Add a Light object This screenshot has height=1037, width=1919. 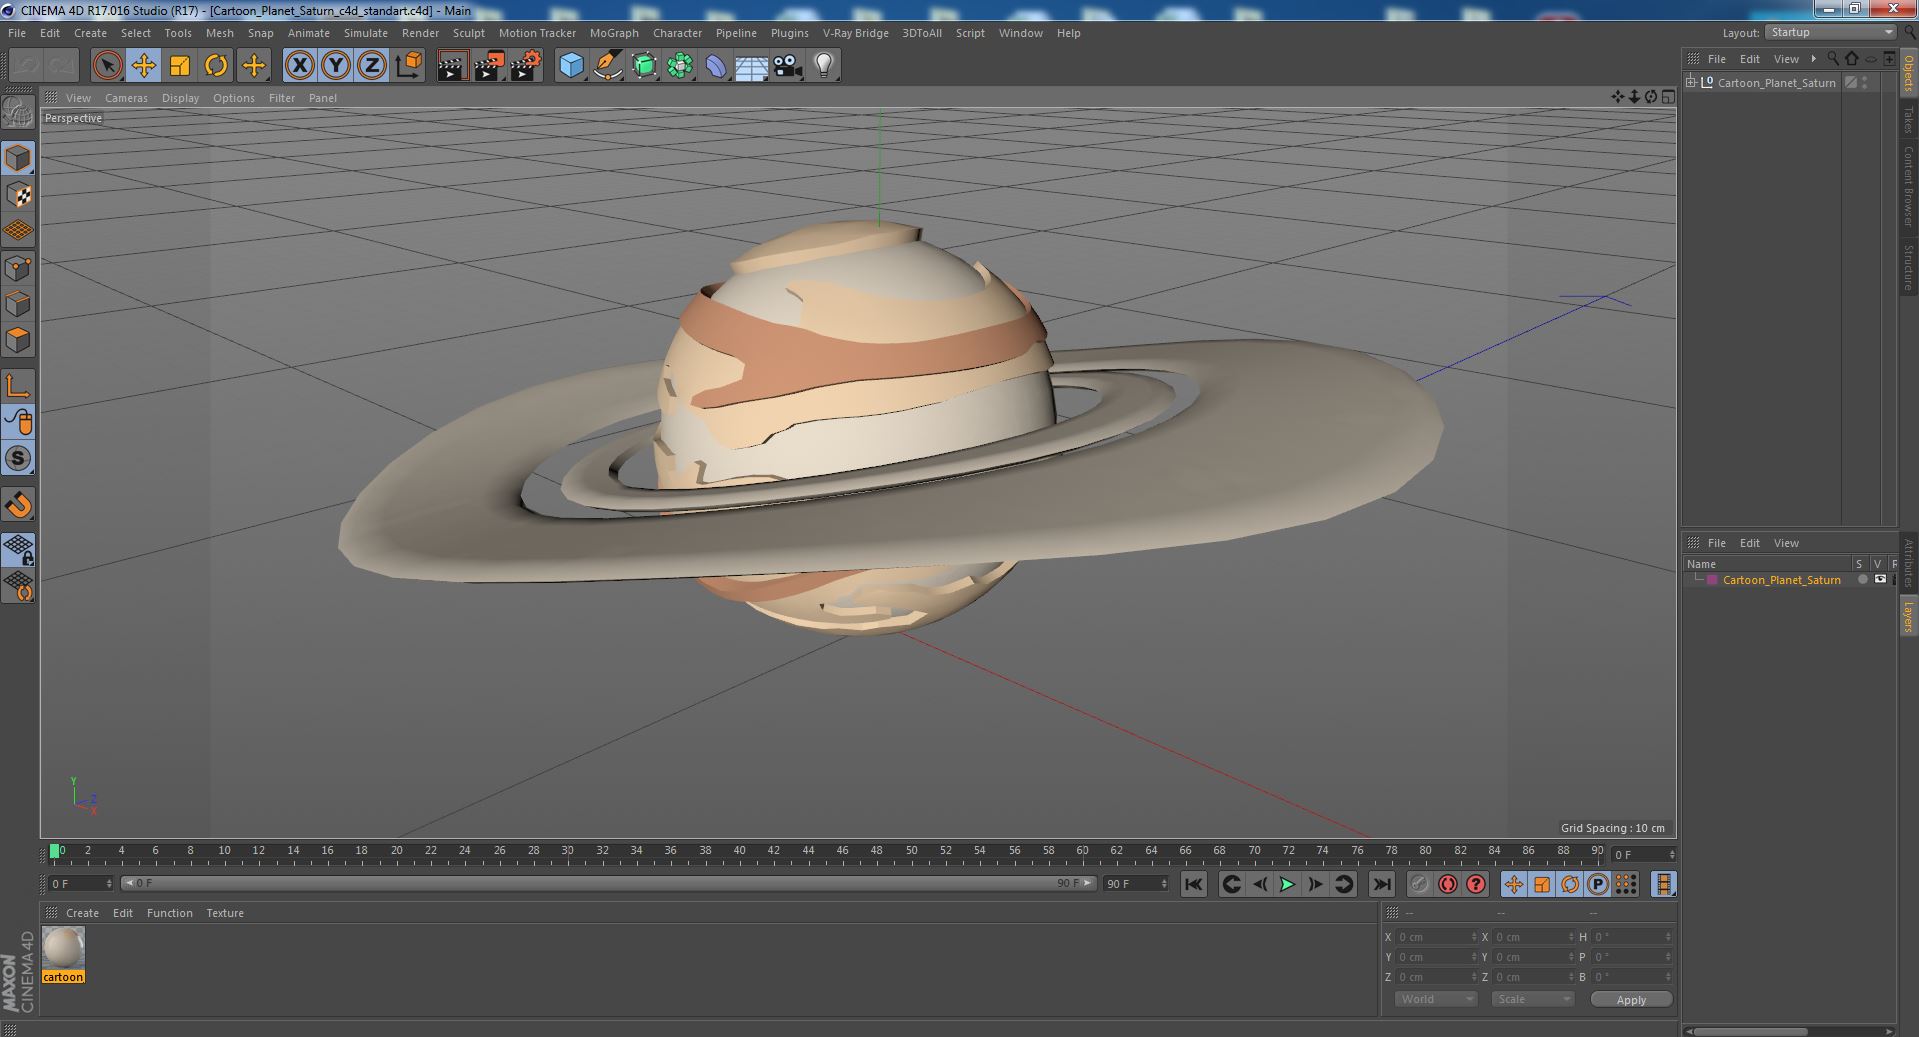pos(823,66)
